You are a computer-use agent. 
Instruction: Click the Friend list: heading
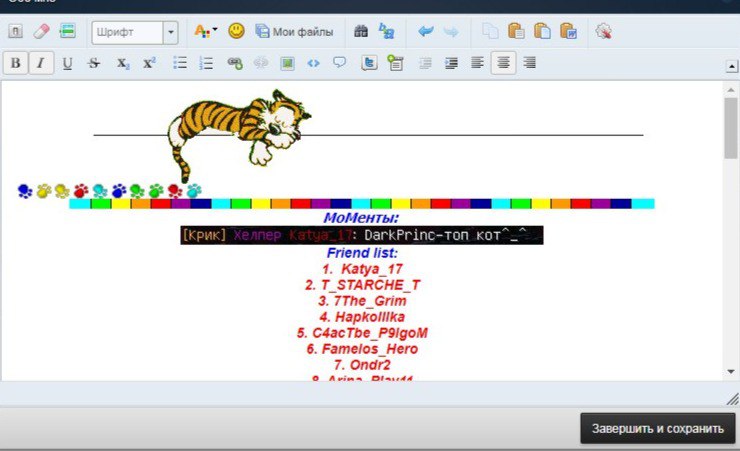click(362, 253)
